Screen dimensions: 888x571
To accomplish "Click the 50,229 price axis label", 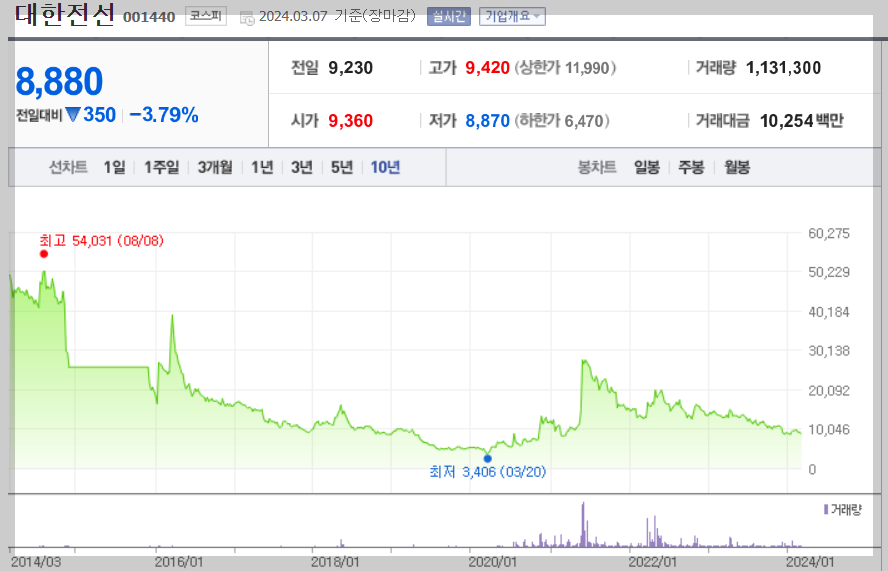I will coord(829,272).
